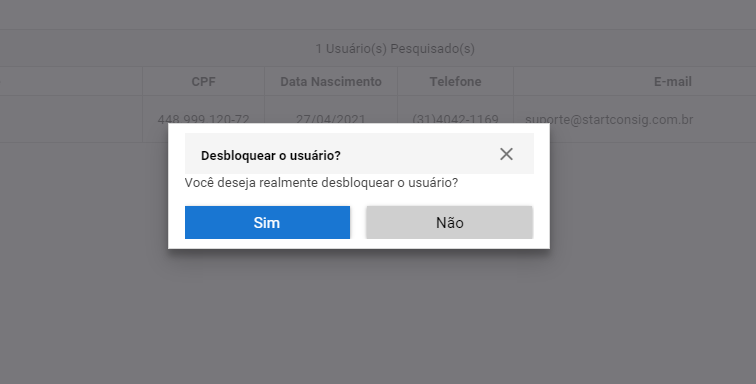Select the Data Nascimento column header
The width and height of the screenshot is (756, 384).
tap(331, 82)
